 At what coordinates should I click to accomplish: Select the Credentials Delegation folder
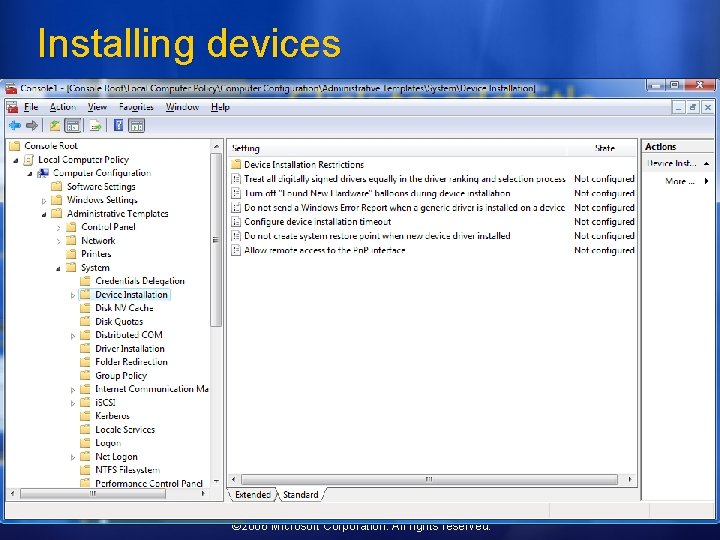[140, 281]
